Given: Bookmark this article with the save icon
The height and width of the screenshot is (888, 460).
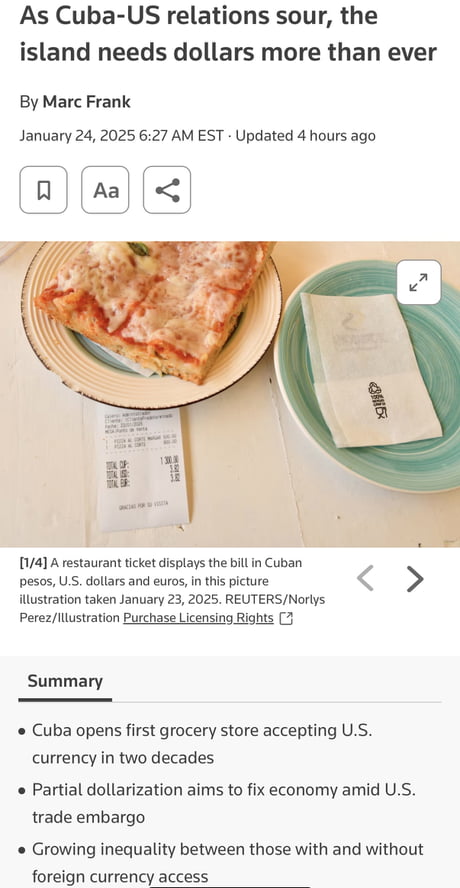Looking at the screenshot, I should coord(44,190).
